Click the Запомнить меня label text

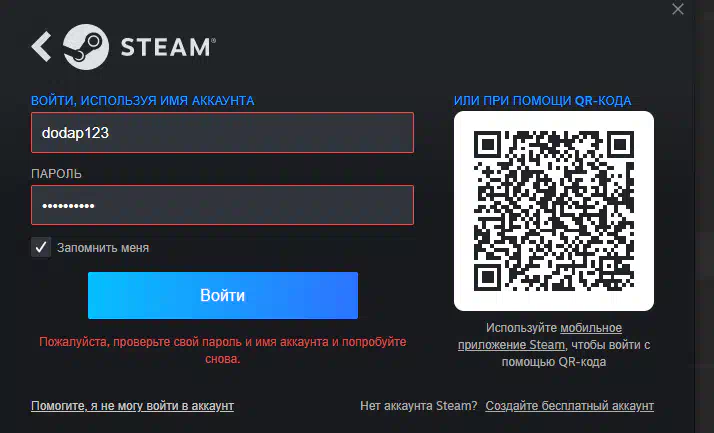(x=103, y=248)
